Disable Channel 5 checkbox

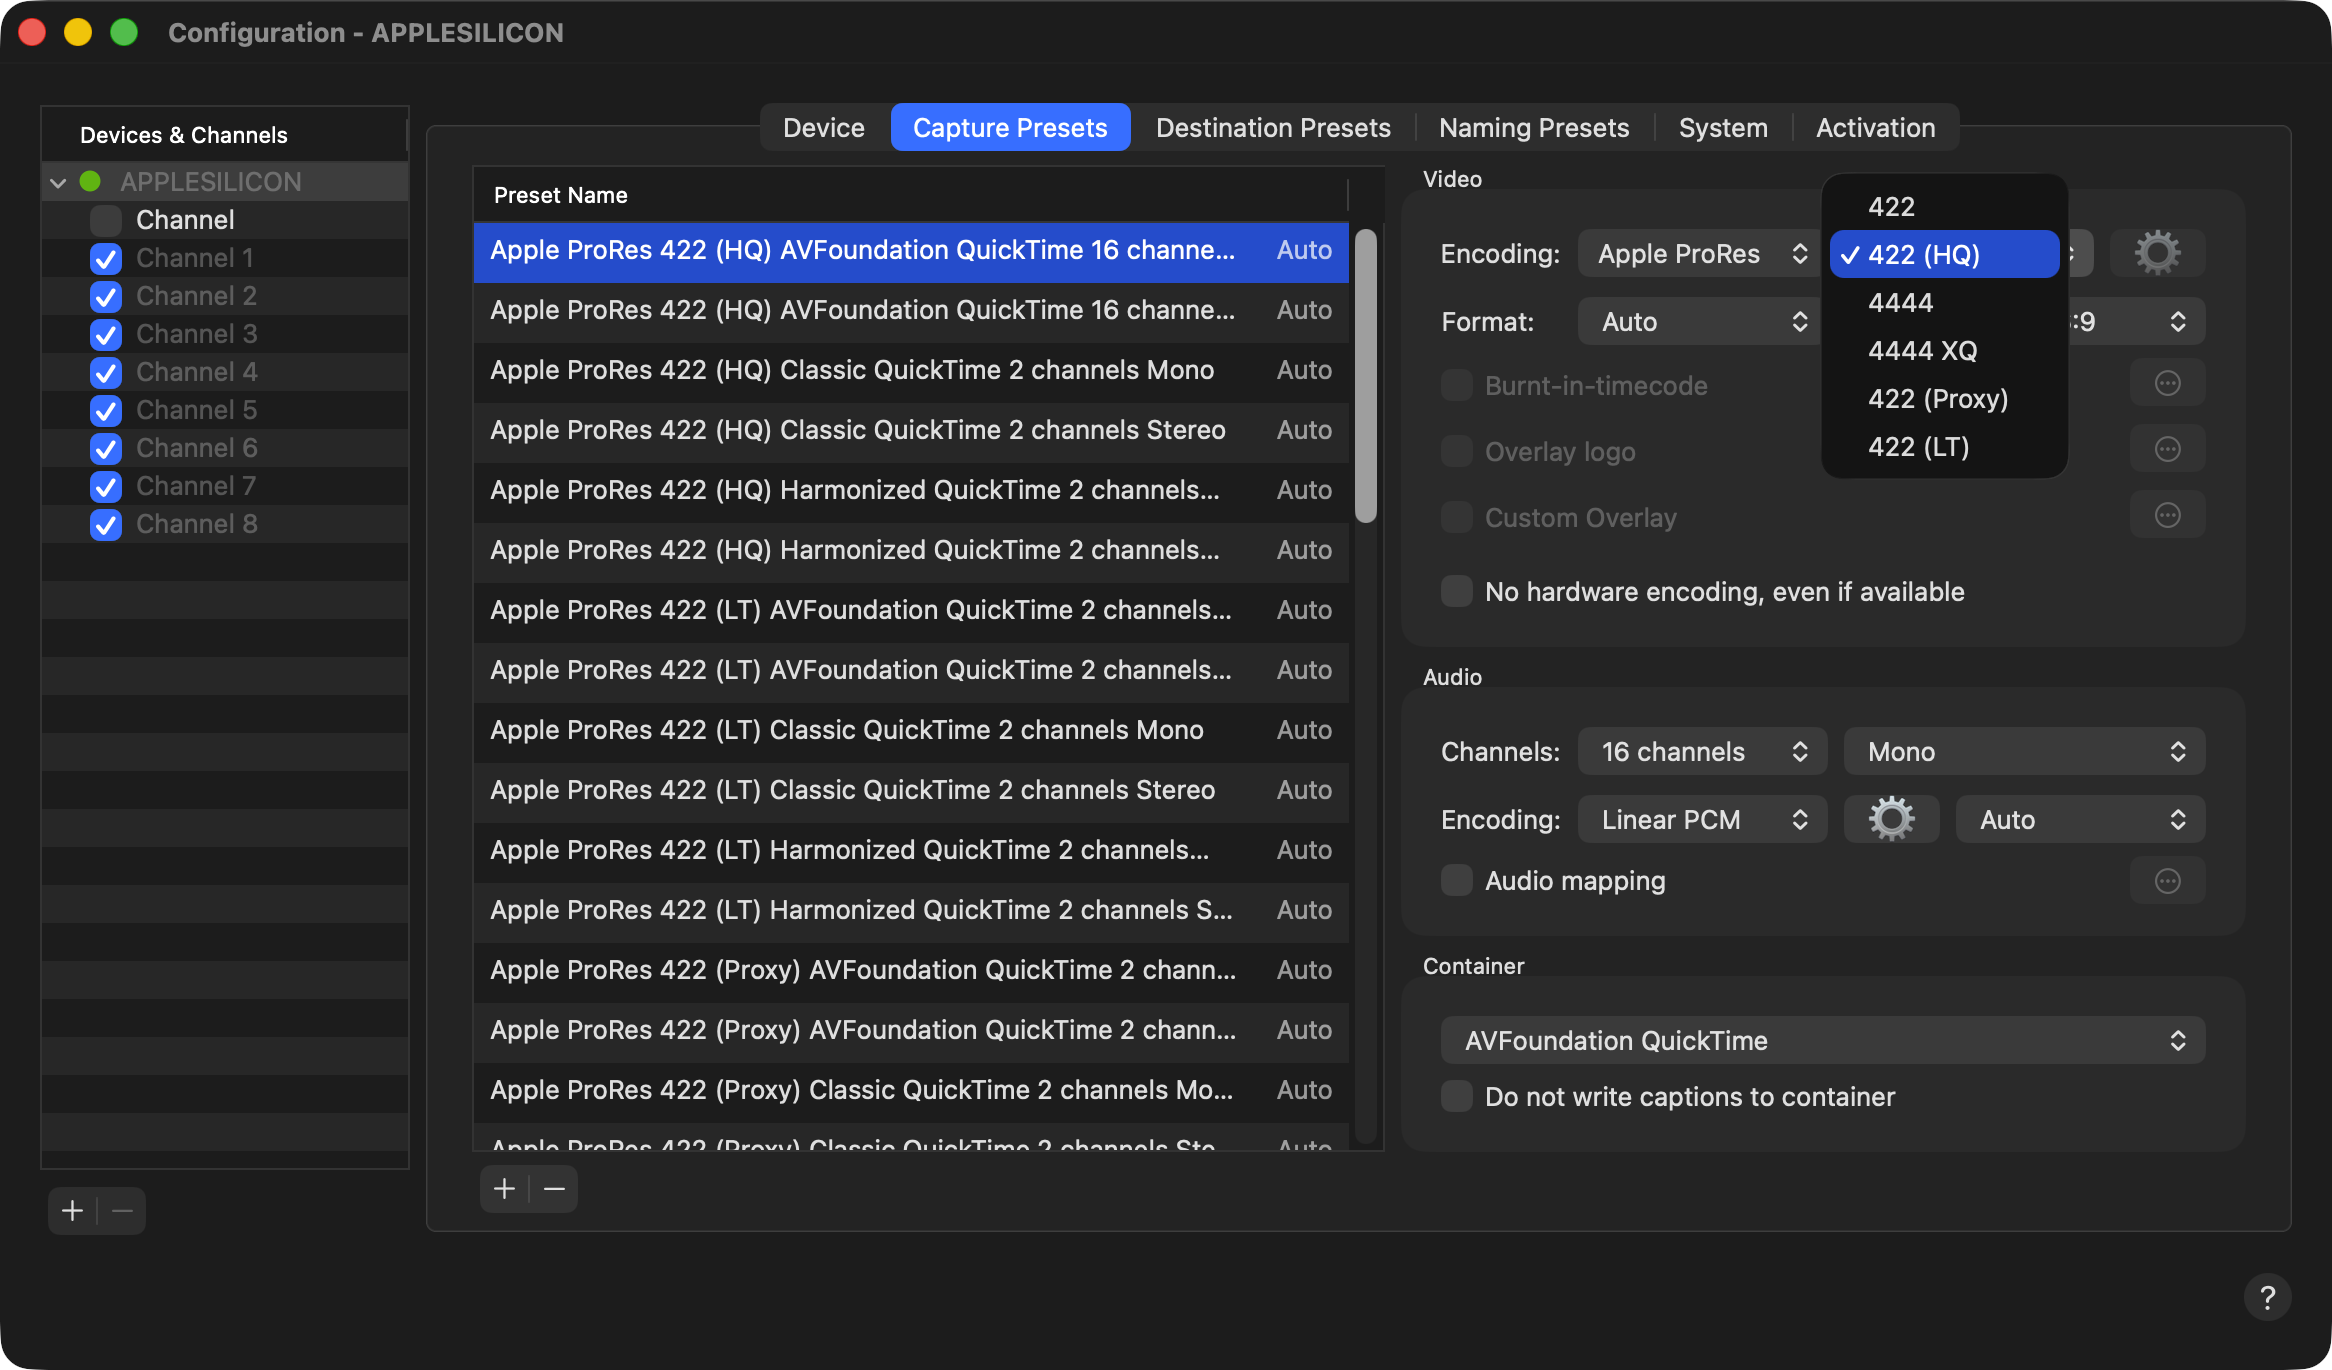(x=106, y=410)
